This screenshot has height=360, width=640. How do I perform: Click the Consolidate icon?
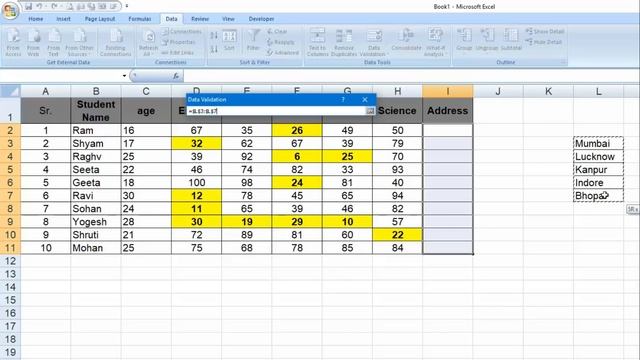coord(406,40)
